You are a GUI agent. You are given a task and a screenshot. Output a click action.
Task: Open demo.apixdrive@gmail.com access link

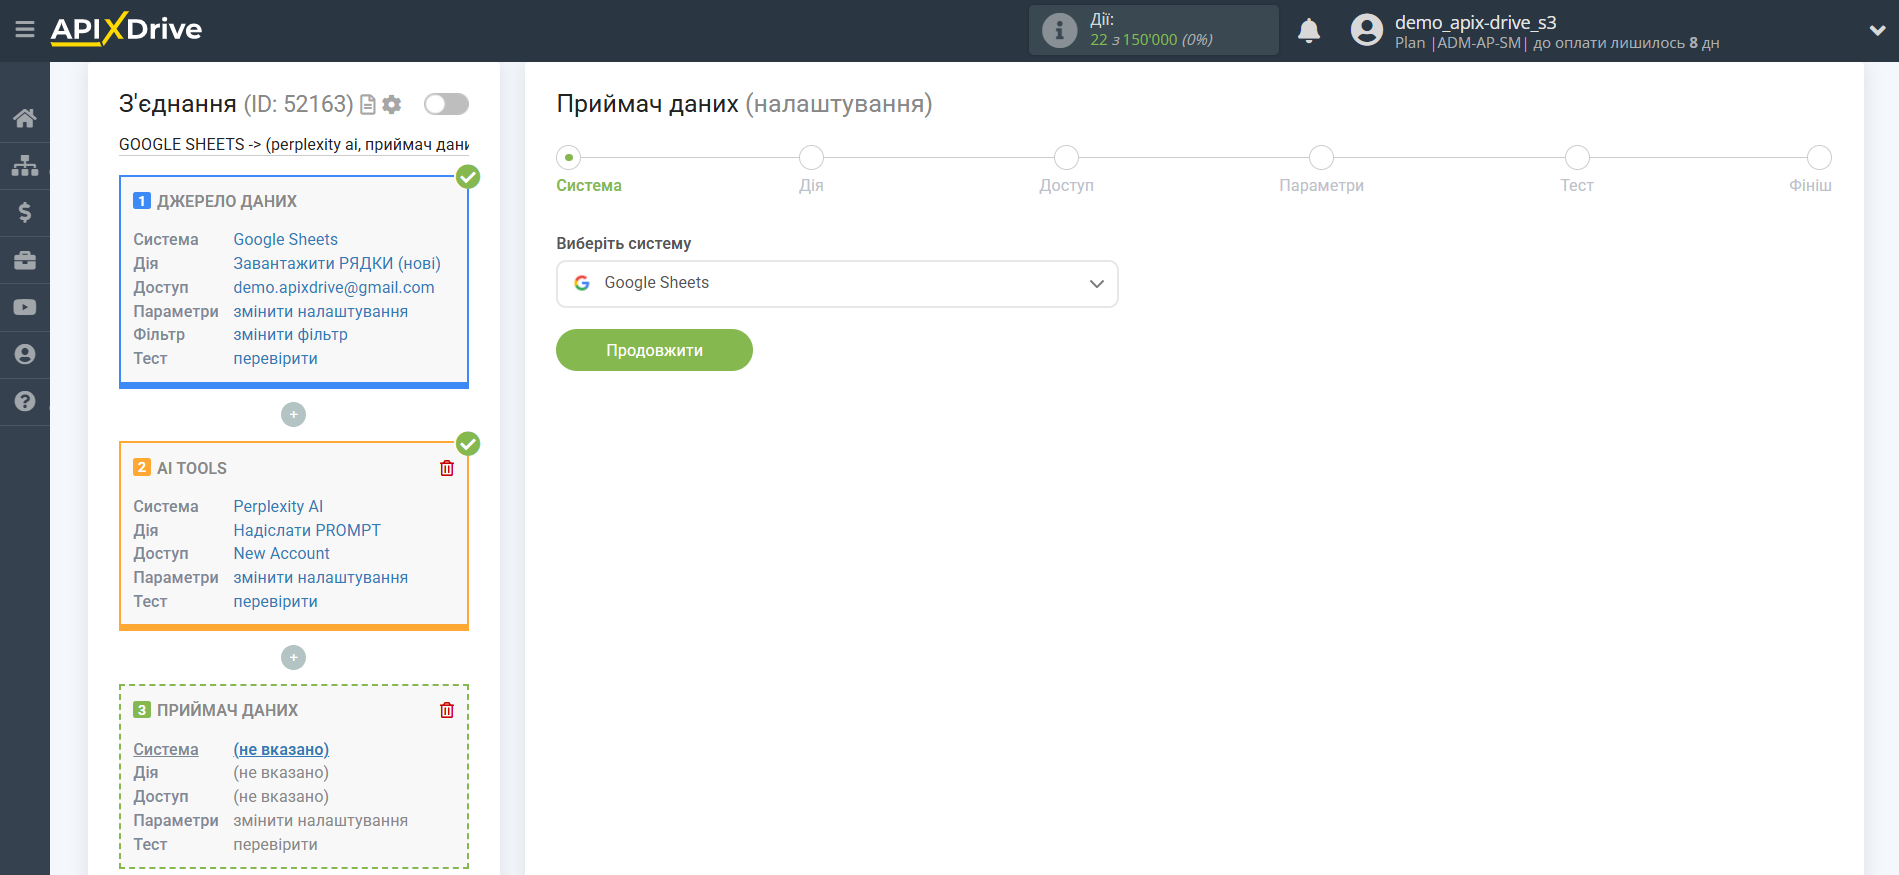coord(334,288)
